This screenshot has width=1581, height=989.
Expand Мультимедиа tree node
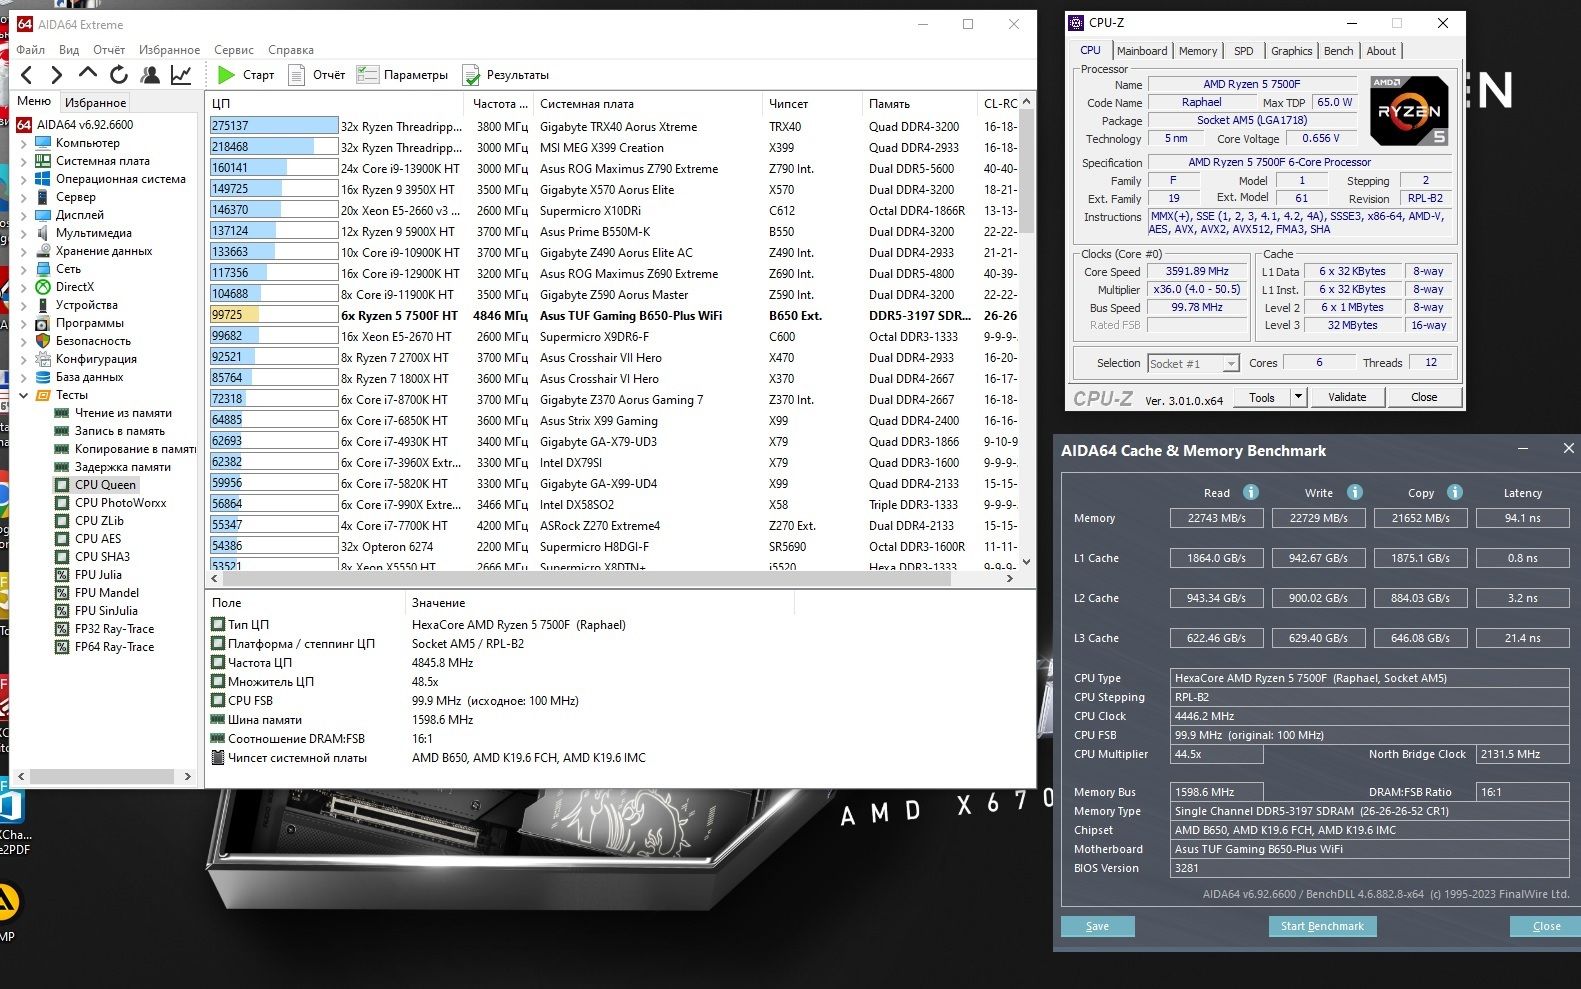[x=24, y=233]
